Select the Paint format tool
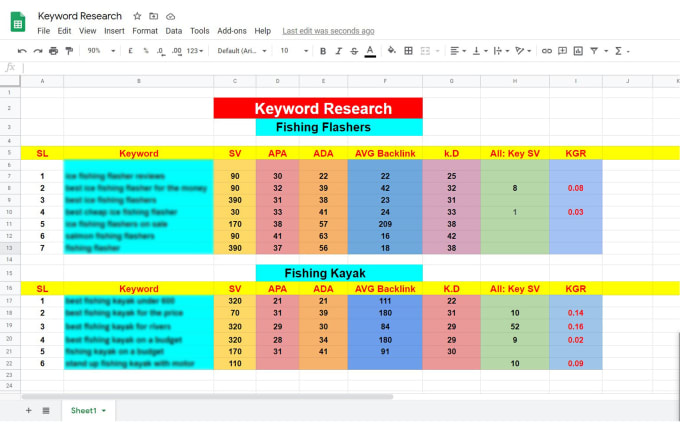Image resolution: width=680 pixels, height=425 pixels. (x=69, y=51)
